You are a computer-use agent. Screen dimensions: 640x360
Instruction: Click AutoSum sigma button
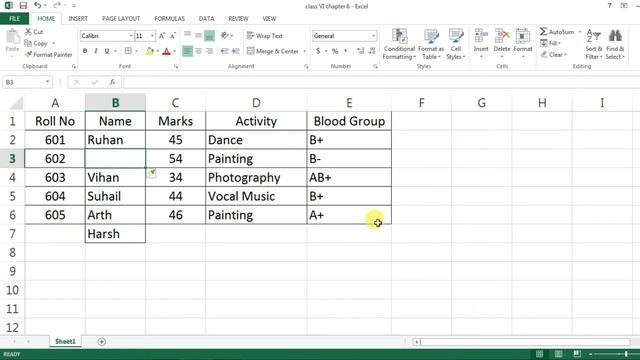(557, 31)
